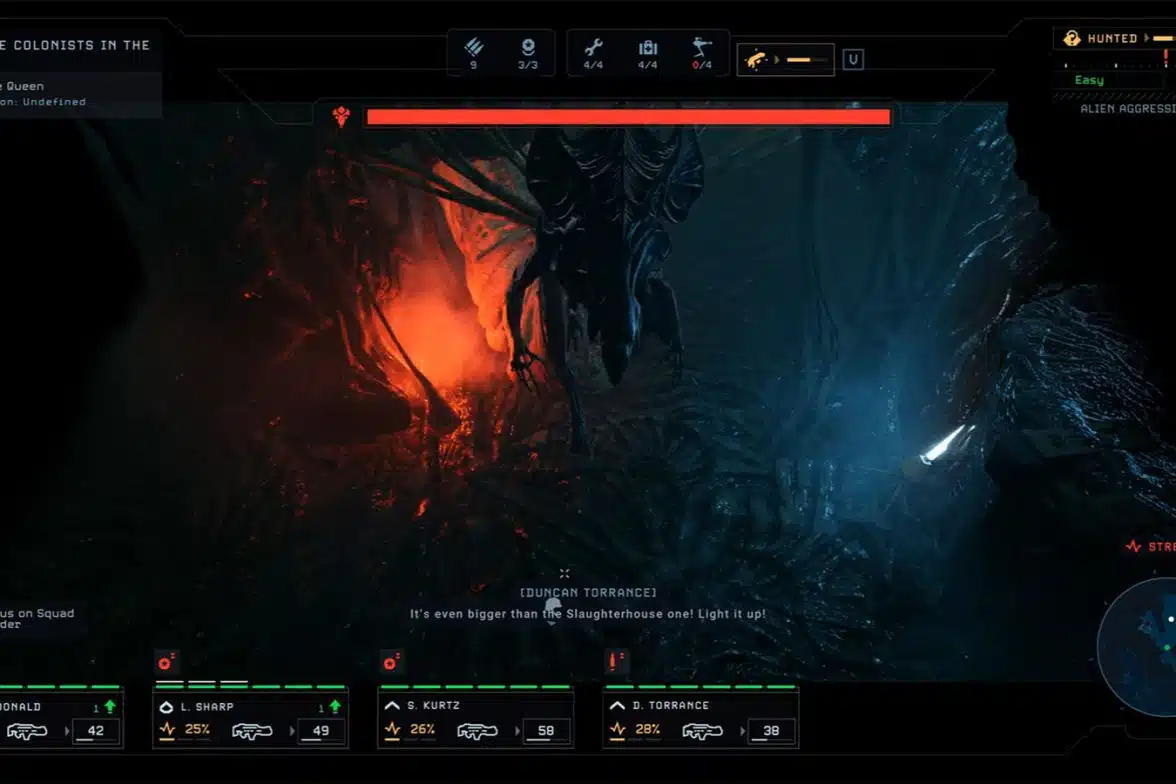Select the sentry gun icon above 0/4
This screenshot has width=1176, height=784.
coord(702,47)
